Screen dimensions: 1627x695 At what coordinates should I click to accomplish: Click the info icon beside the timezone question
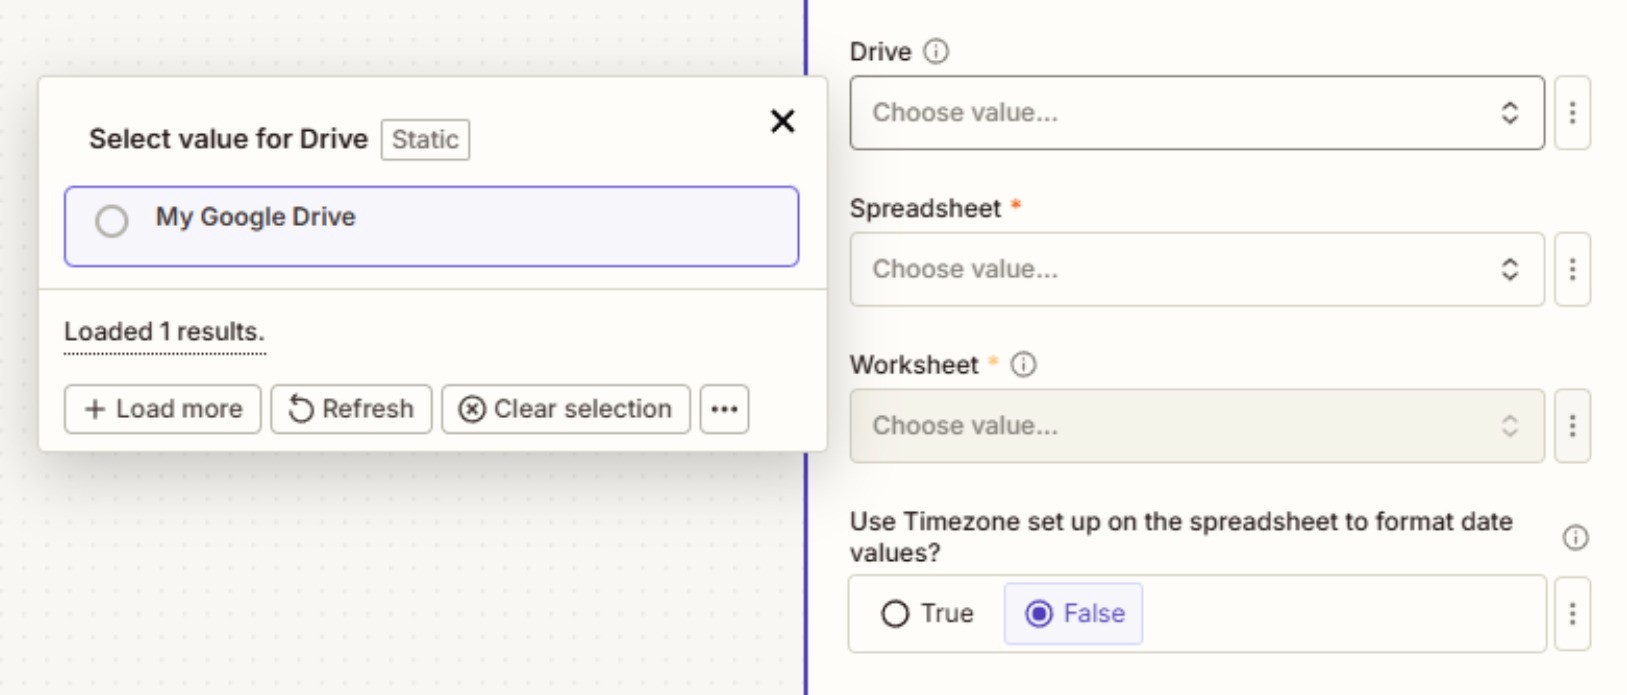pos(1575,538)
